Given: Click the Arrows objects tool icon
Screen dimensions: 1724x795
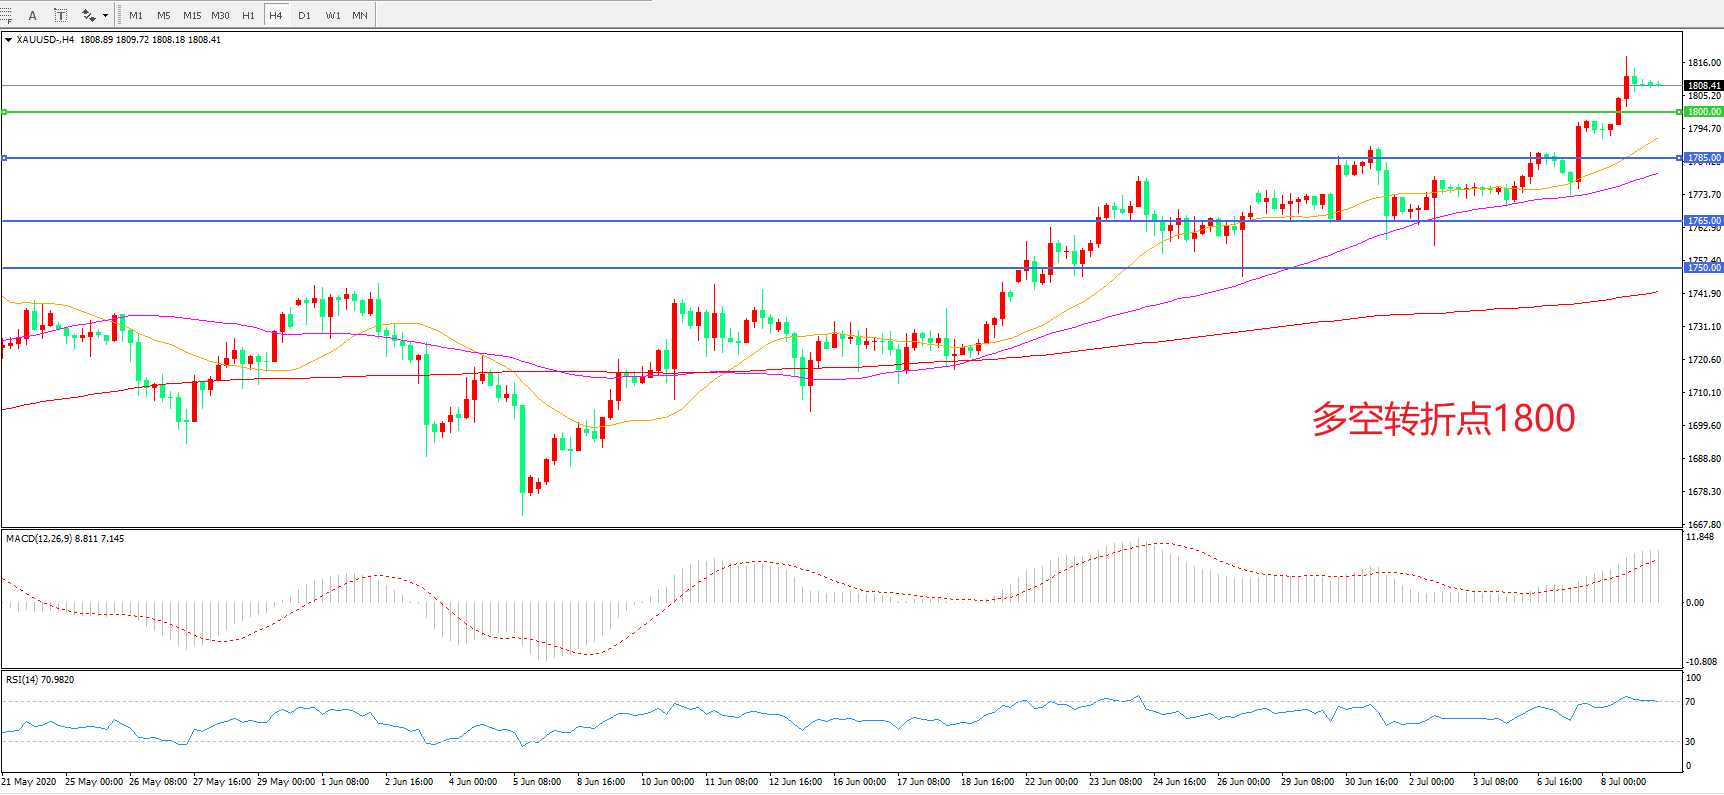Looking at the screenshot, I should (88, 15).
